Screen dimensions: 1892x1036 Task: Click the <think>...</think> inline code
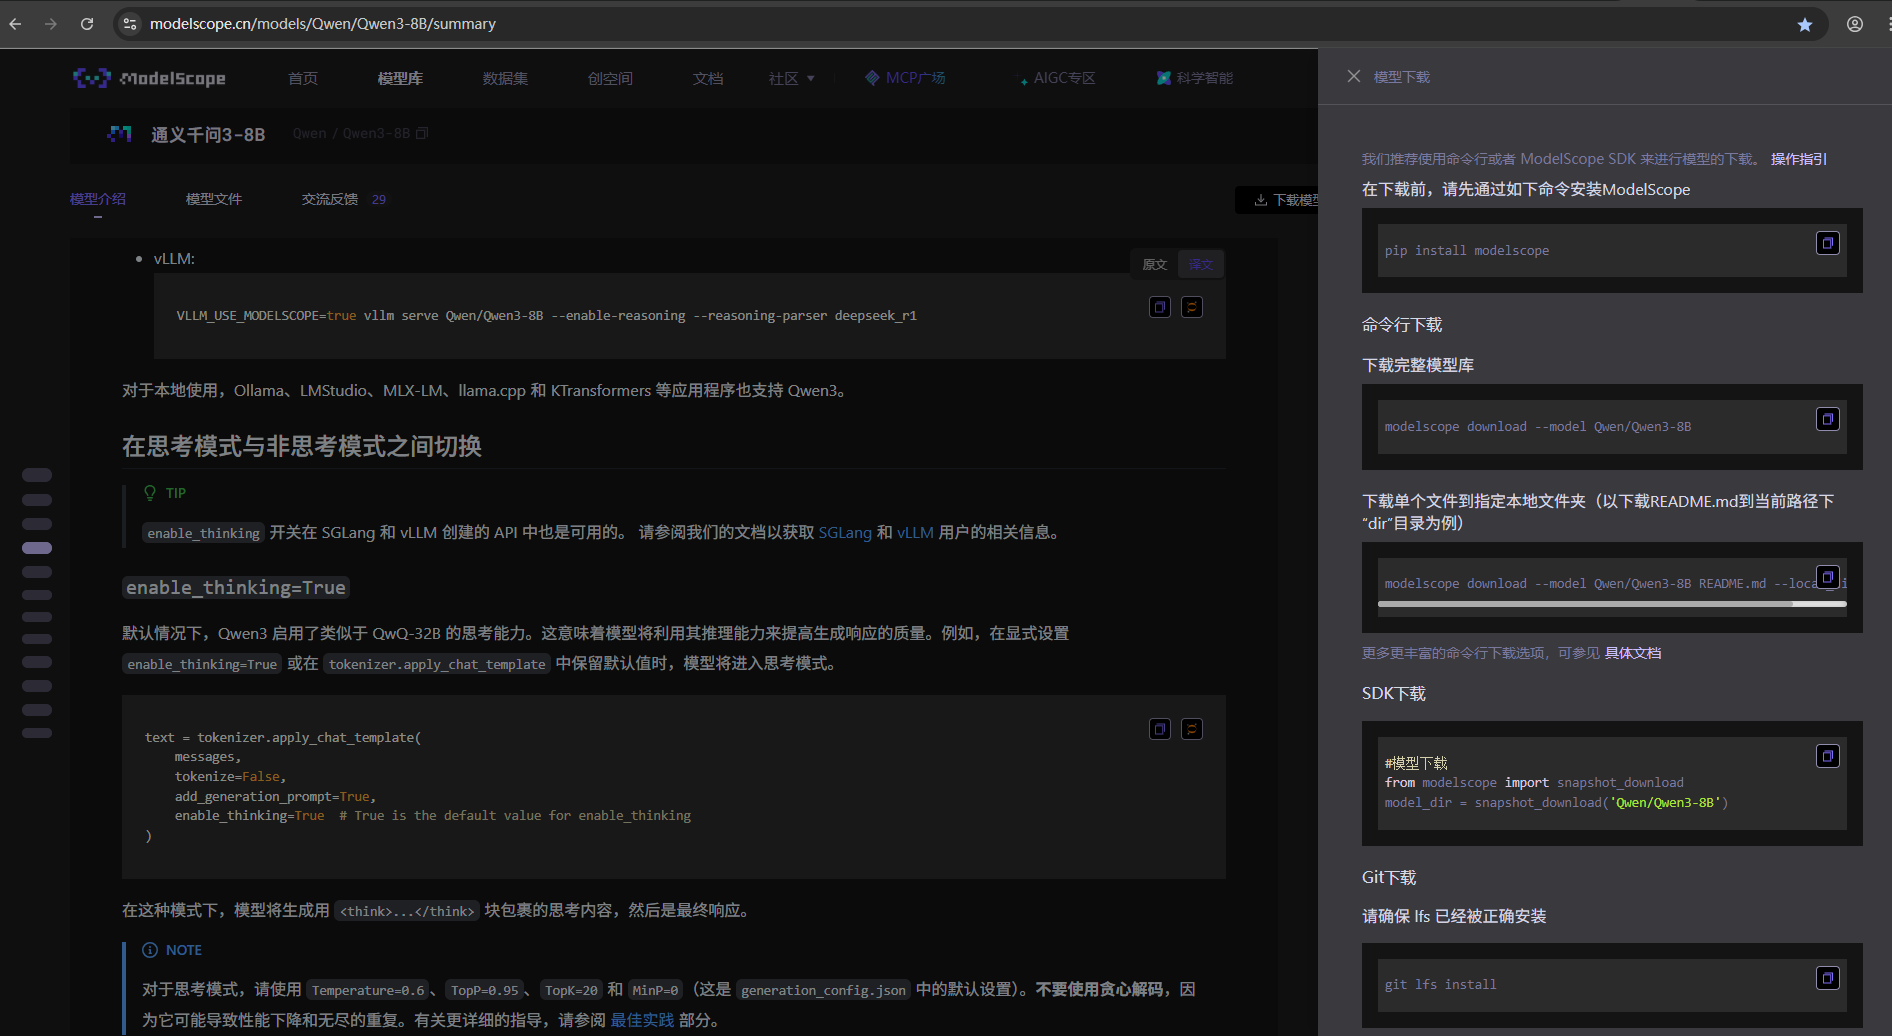[407, 911]
